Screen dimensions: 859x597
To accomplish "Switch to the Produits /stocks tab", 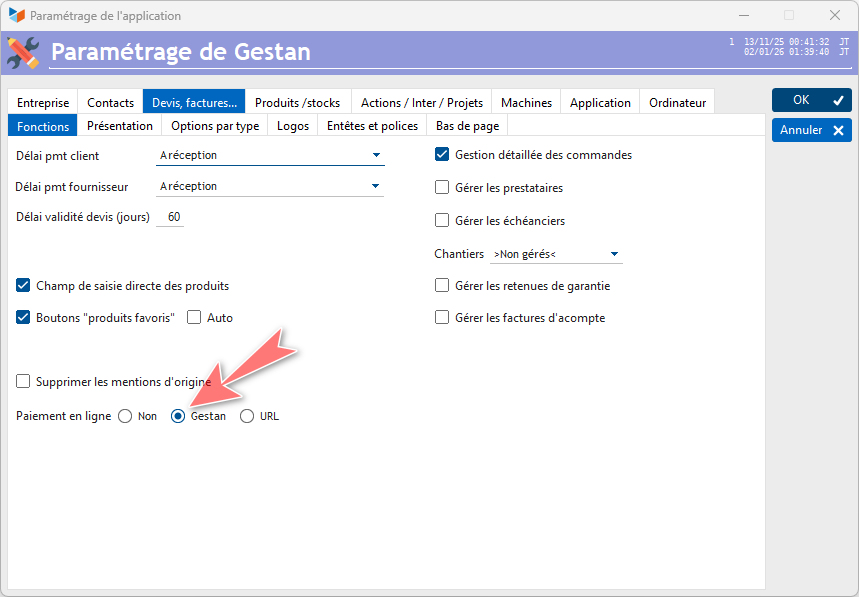I will pos(297,102).
